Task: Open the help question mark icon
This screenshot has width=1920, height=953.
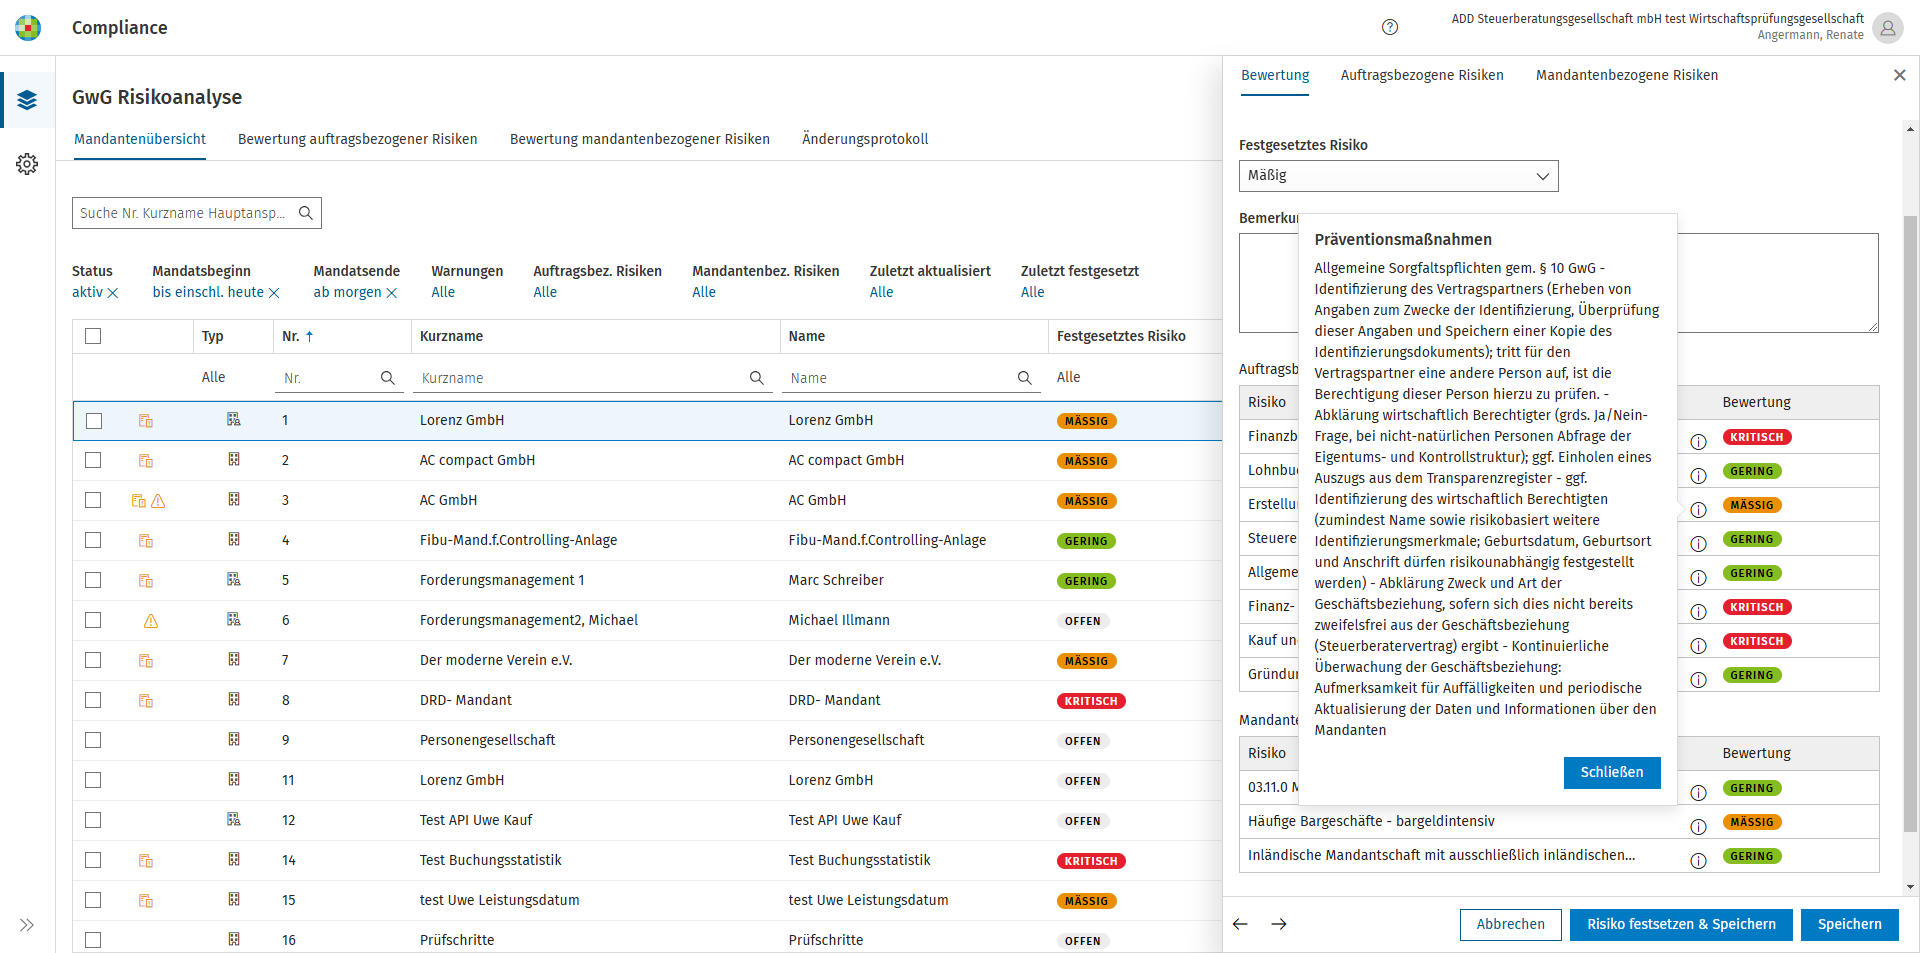Action: 1390,27
